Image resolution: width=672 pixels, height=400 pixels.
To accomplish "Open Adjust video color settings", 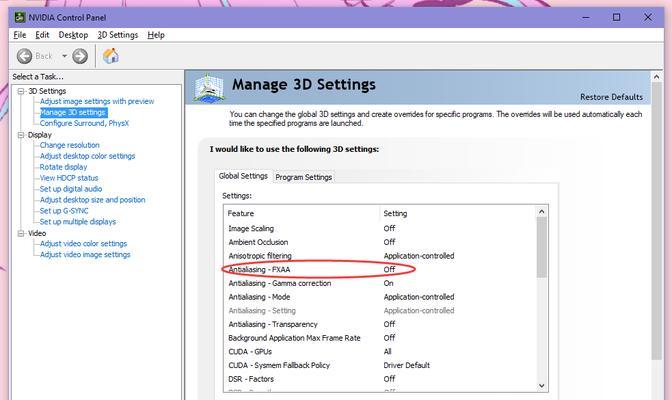I will coord(84,244).
